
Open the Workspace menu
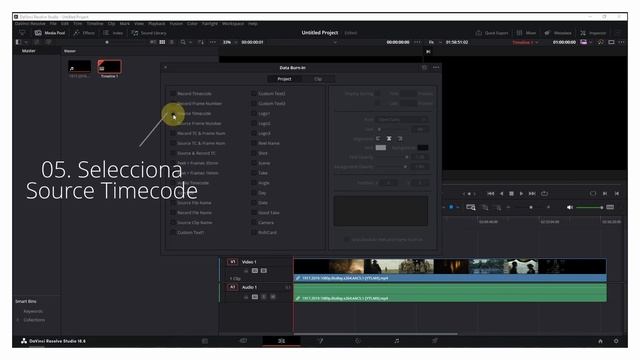point(233,24)
